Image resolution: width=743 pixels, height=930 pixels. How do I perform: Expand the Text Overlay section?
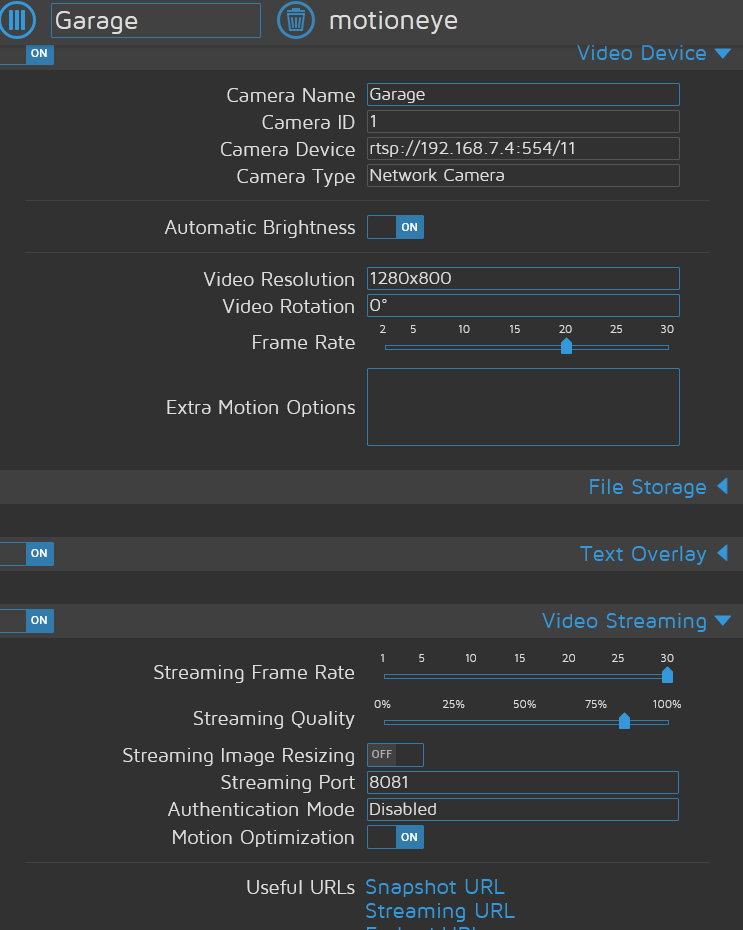pos(643,554)
